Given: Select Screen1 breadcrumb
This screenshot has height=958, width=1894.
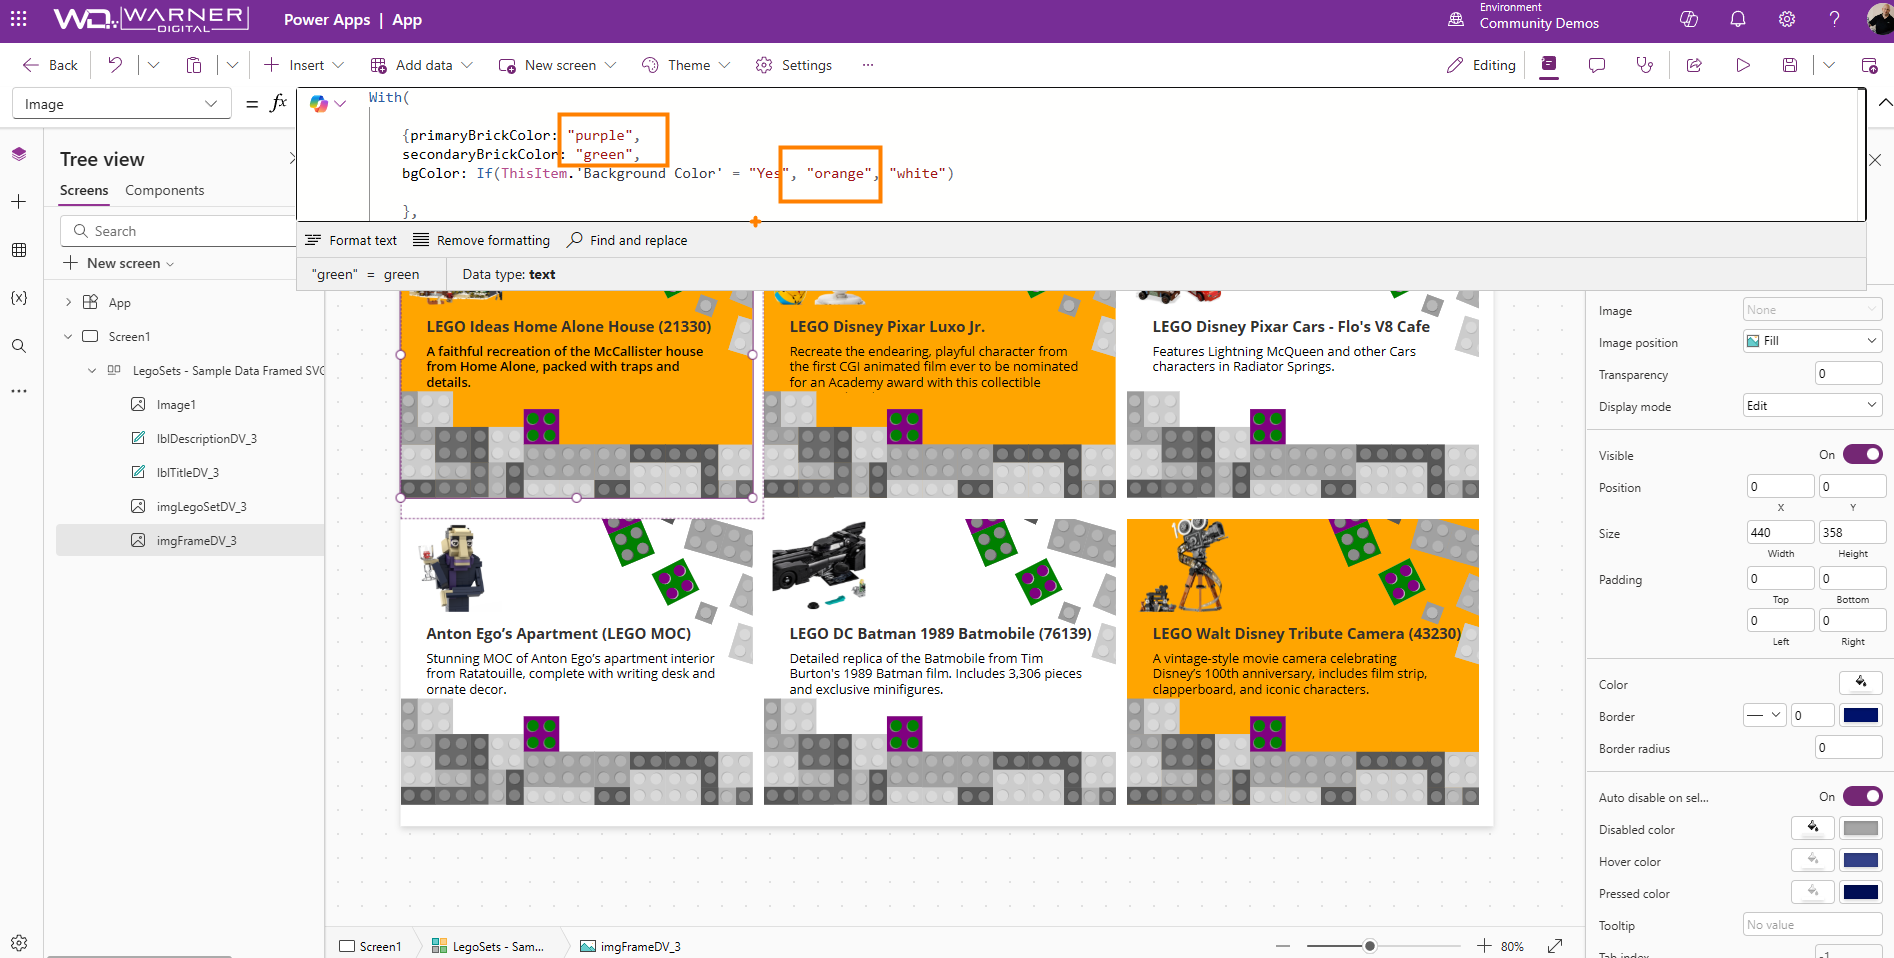Looking at the screenshot, I should (370, 946).
